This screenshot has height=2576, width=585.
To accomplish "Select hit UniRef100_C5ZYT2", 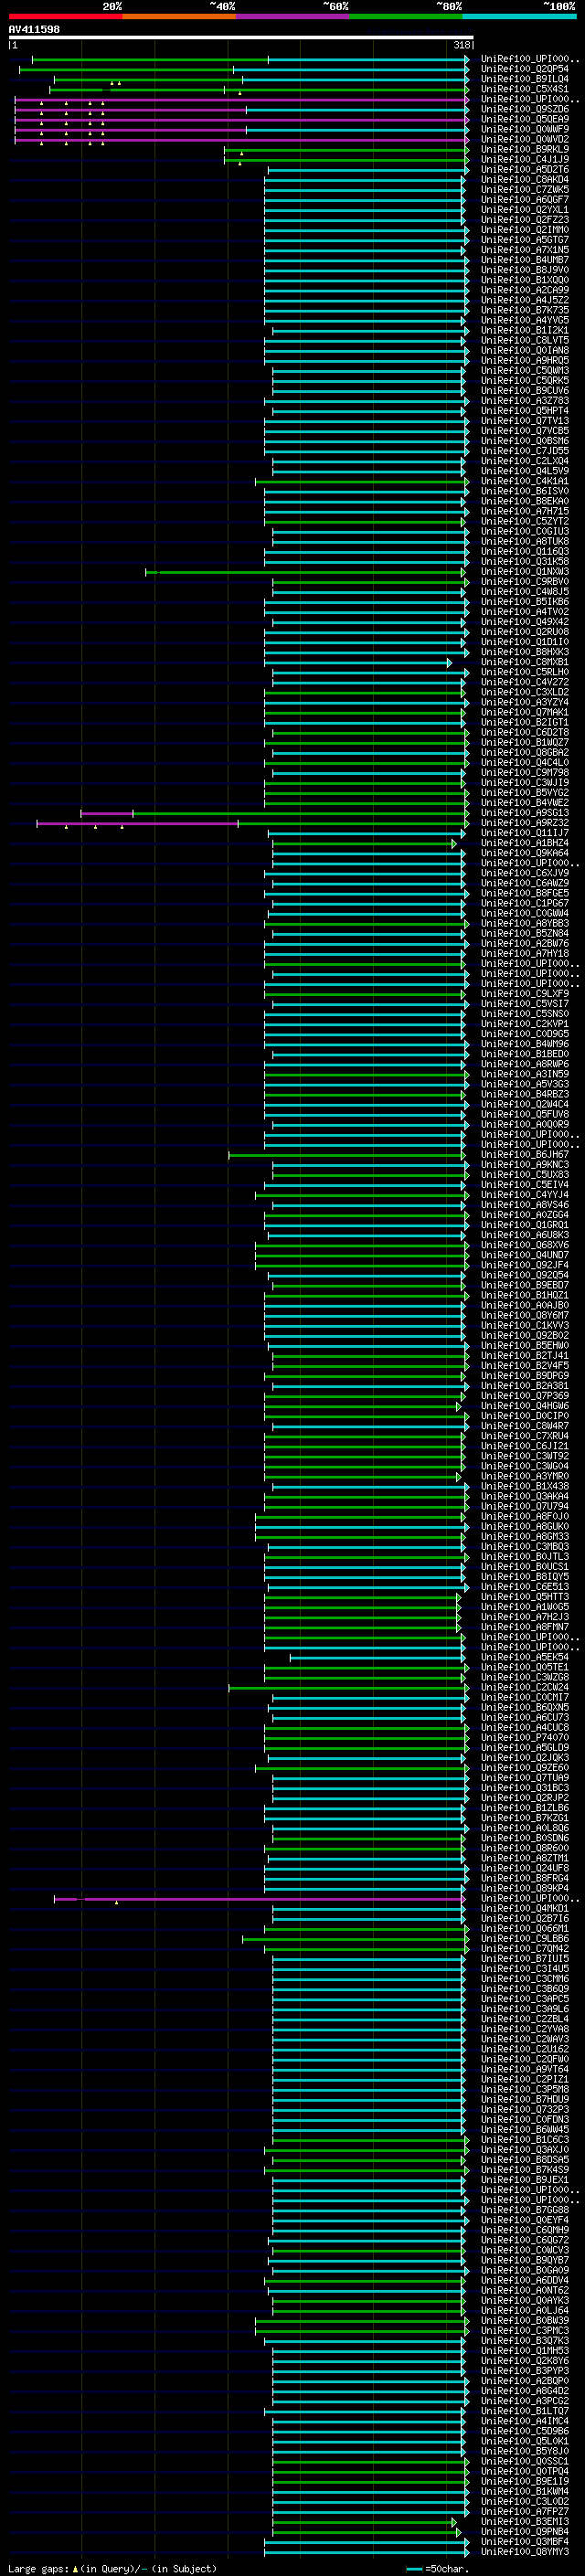I will [524, 521].
